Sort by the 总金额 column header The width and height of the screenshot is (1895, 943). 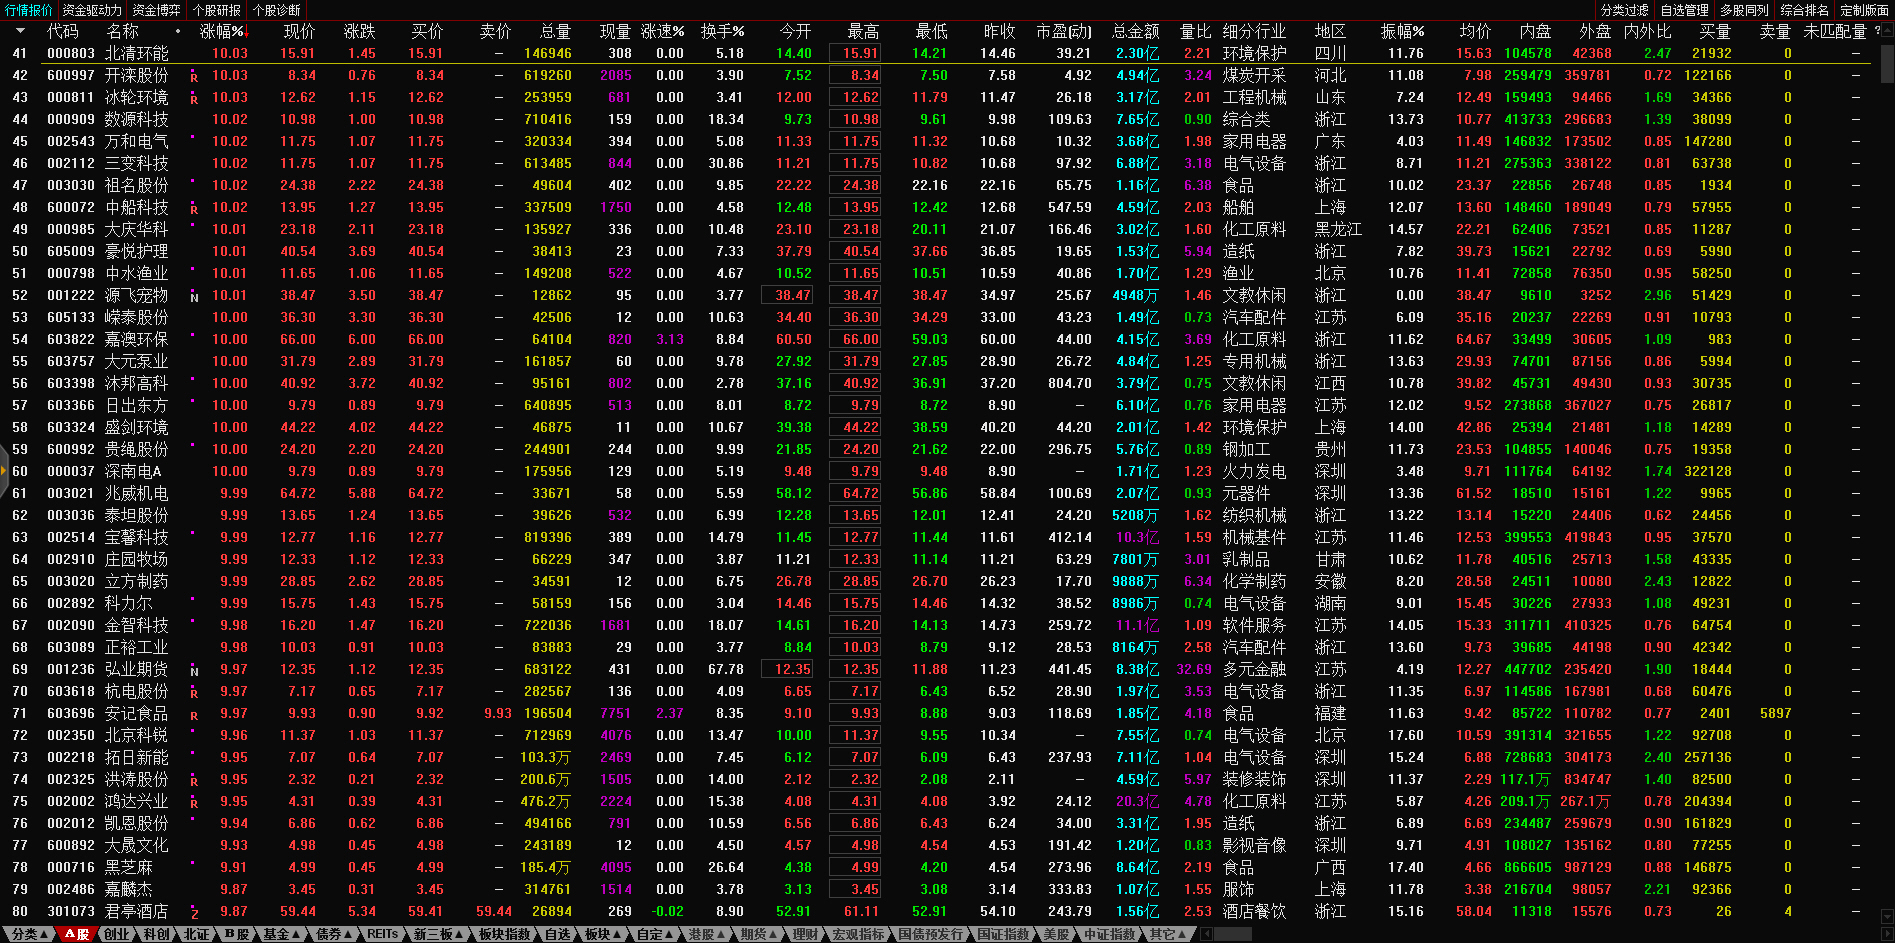(x=1135, y=31)
